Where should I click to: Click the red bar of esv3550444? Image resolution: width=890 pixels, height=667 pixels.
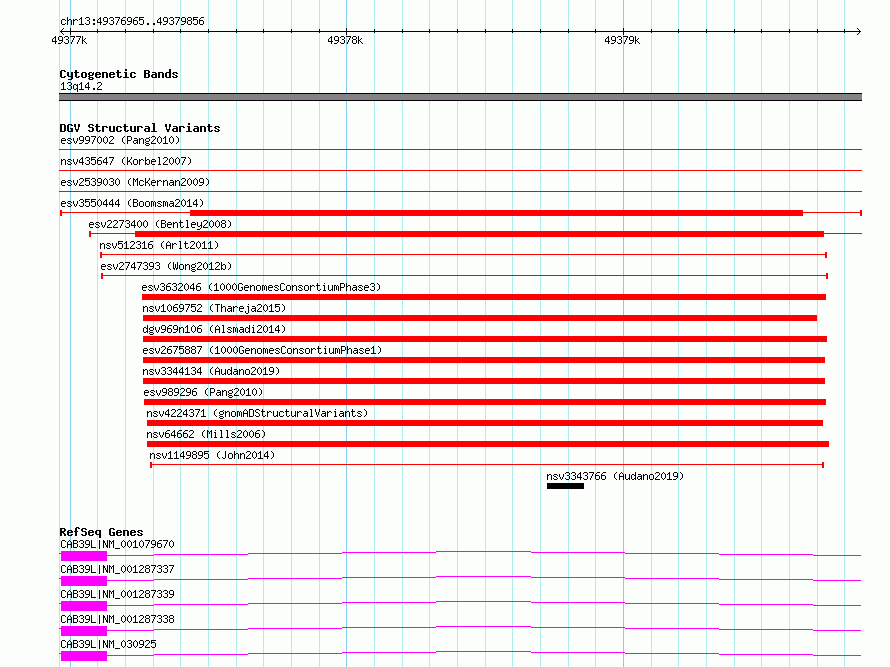(x=497, y=213)
